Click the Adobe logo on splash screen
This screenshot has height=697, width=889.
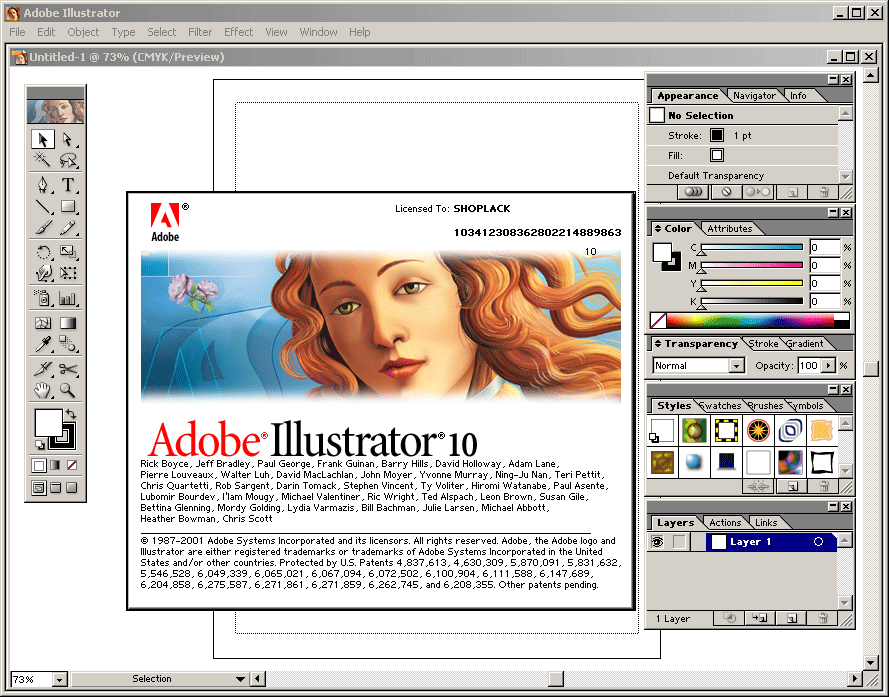tap(167, 222)
